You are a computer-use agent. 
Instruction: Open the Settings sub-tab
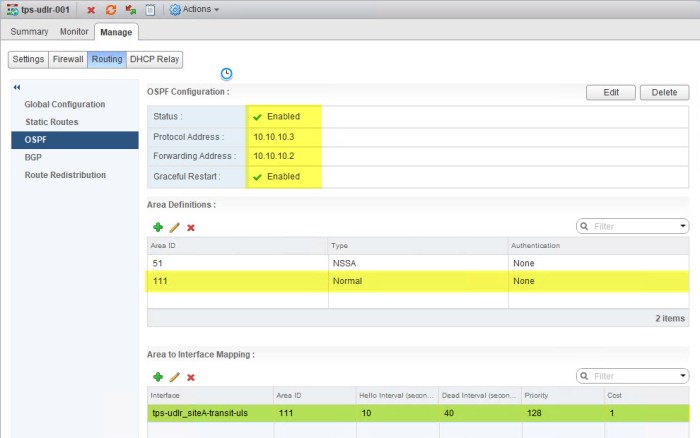[28, 59]
